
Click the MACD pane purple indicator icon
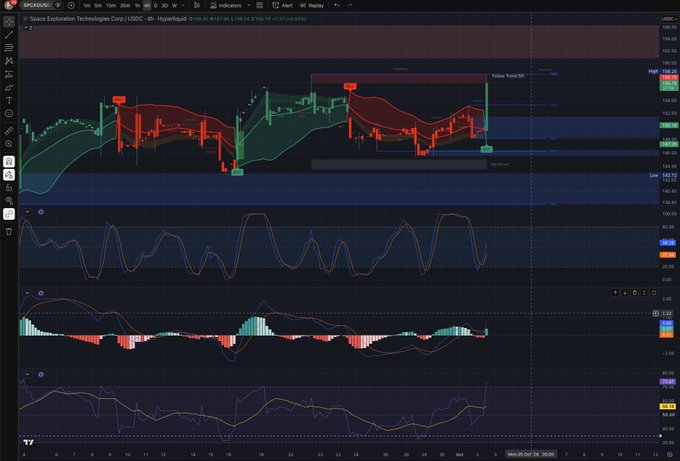[41, 293]
